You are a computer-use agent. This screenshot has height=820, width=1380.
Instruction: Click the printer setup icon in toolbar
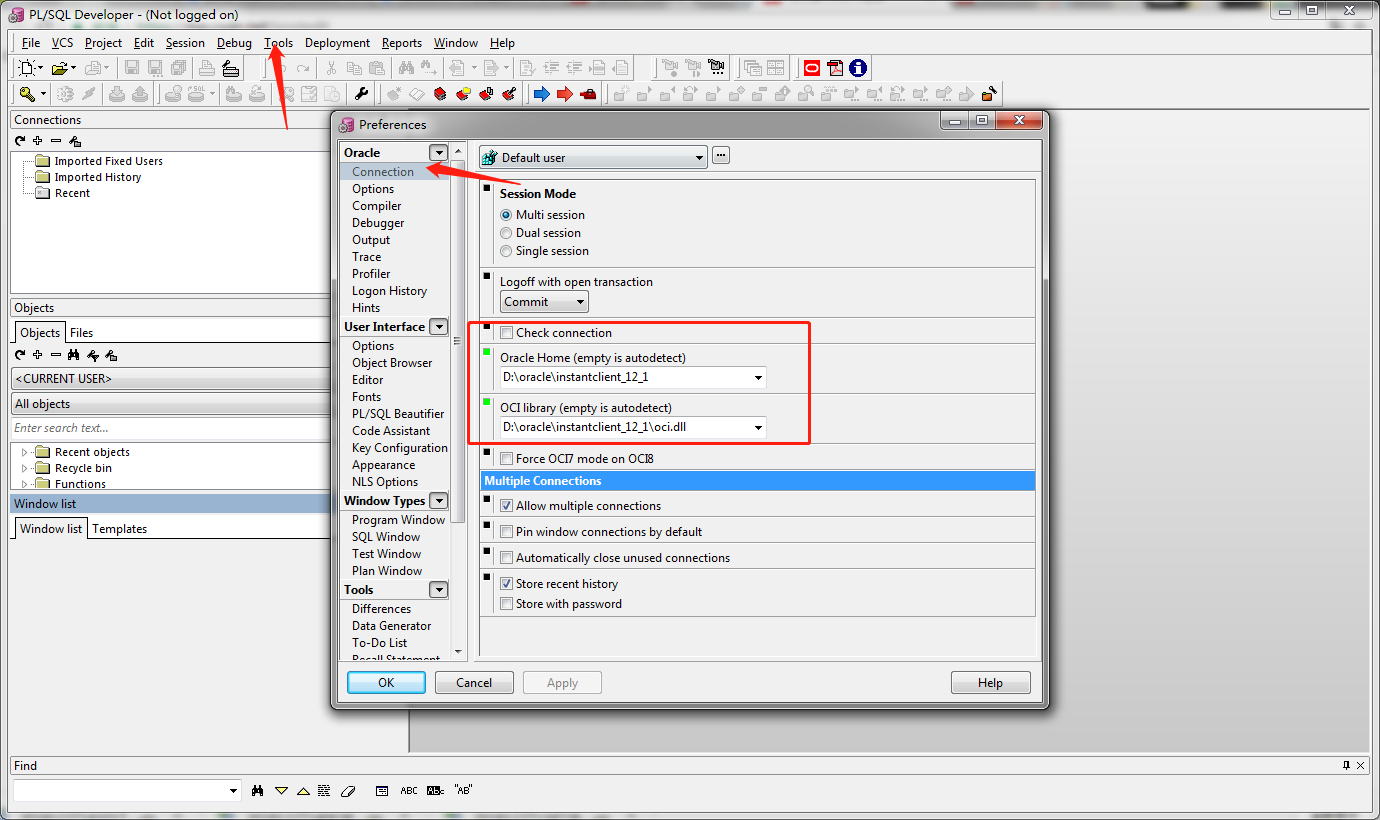tap(231, 68)
